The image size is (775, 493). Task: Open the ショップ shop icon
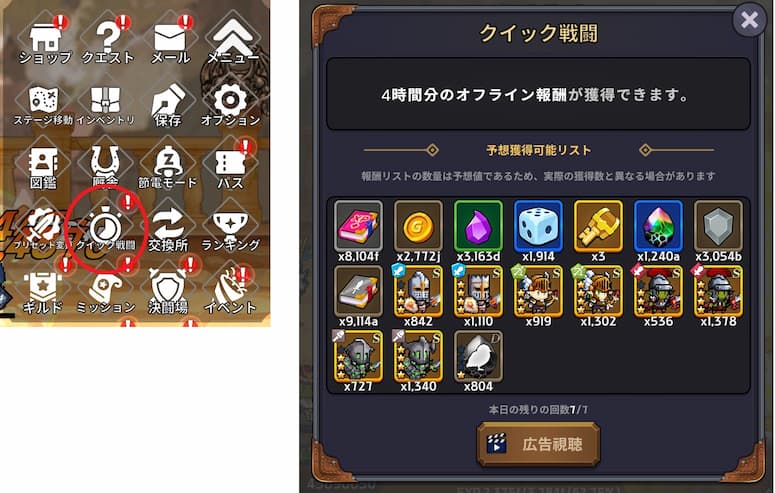coord(44,43)
